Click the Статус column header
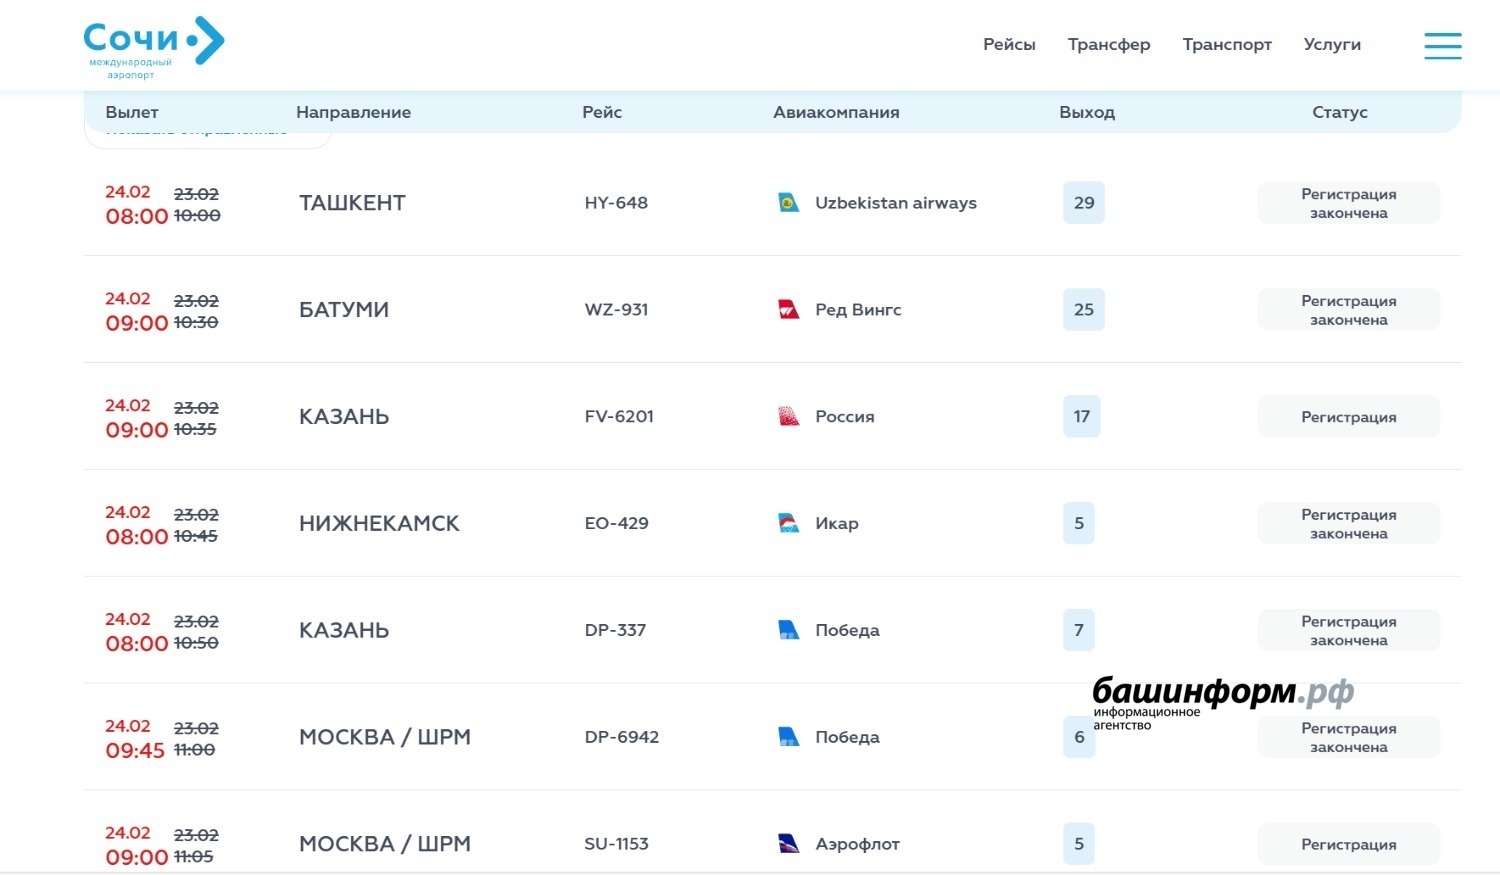Viewport: 1500px width, 875px height. click(1339, 112)
